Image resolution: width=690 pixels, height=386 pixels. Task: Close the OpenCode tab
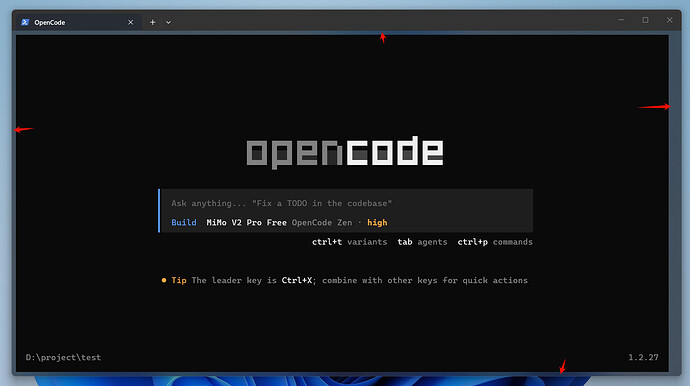pyautogui.click(x=130, y=22)
